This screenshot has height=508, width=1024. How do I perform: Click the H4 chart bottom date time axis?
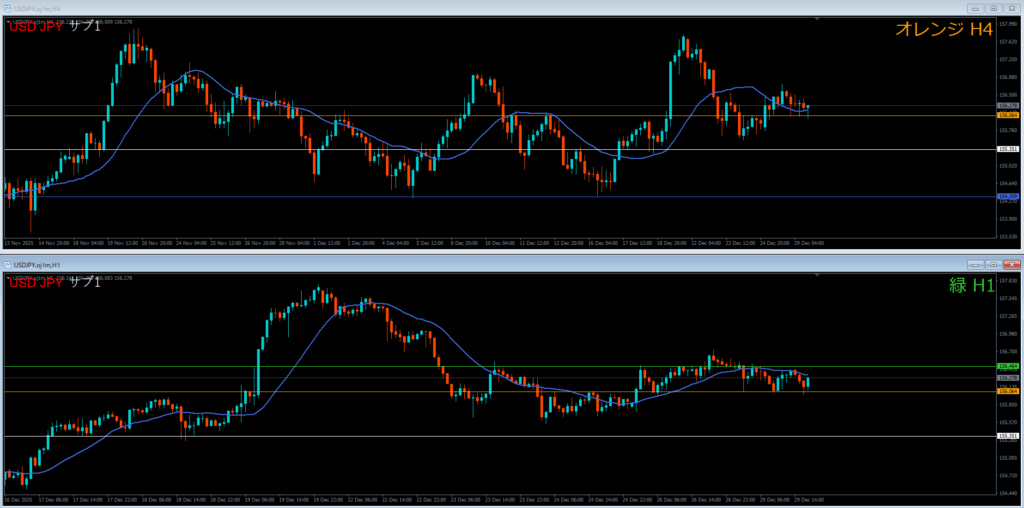coord(500,243)
